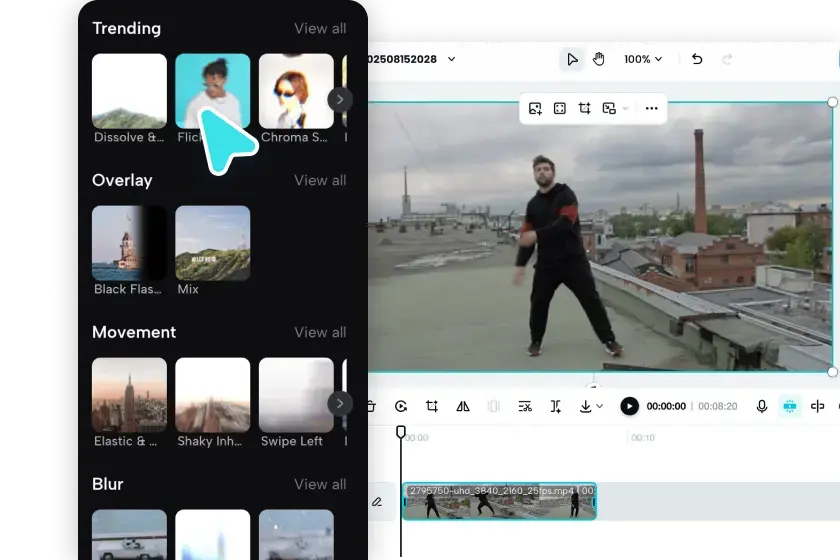Click the greyed-out Redo arrow

coord(727,59)
